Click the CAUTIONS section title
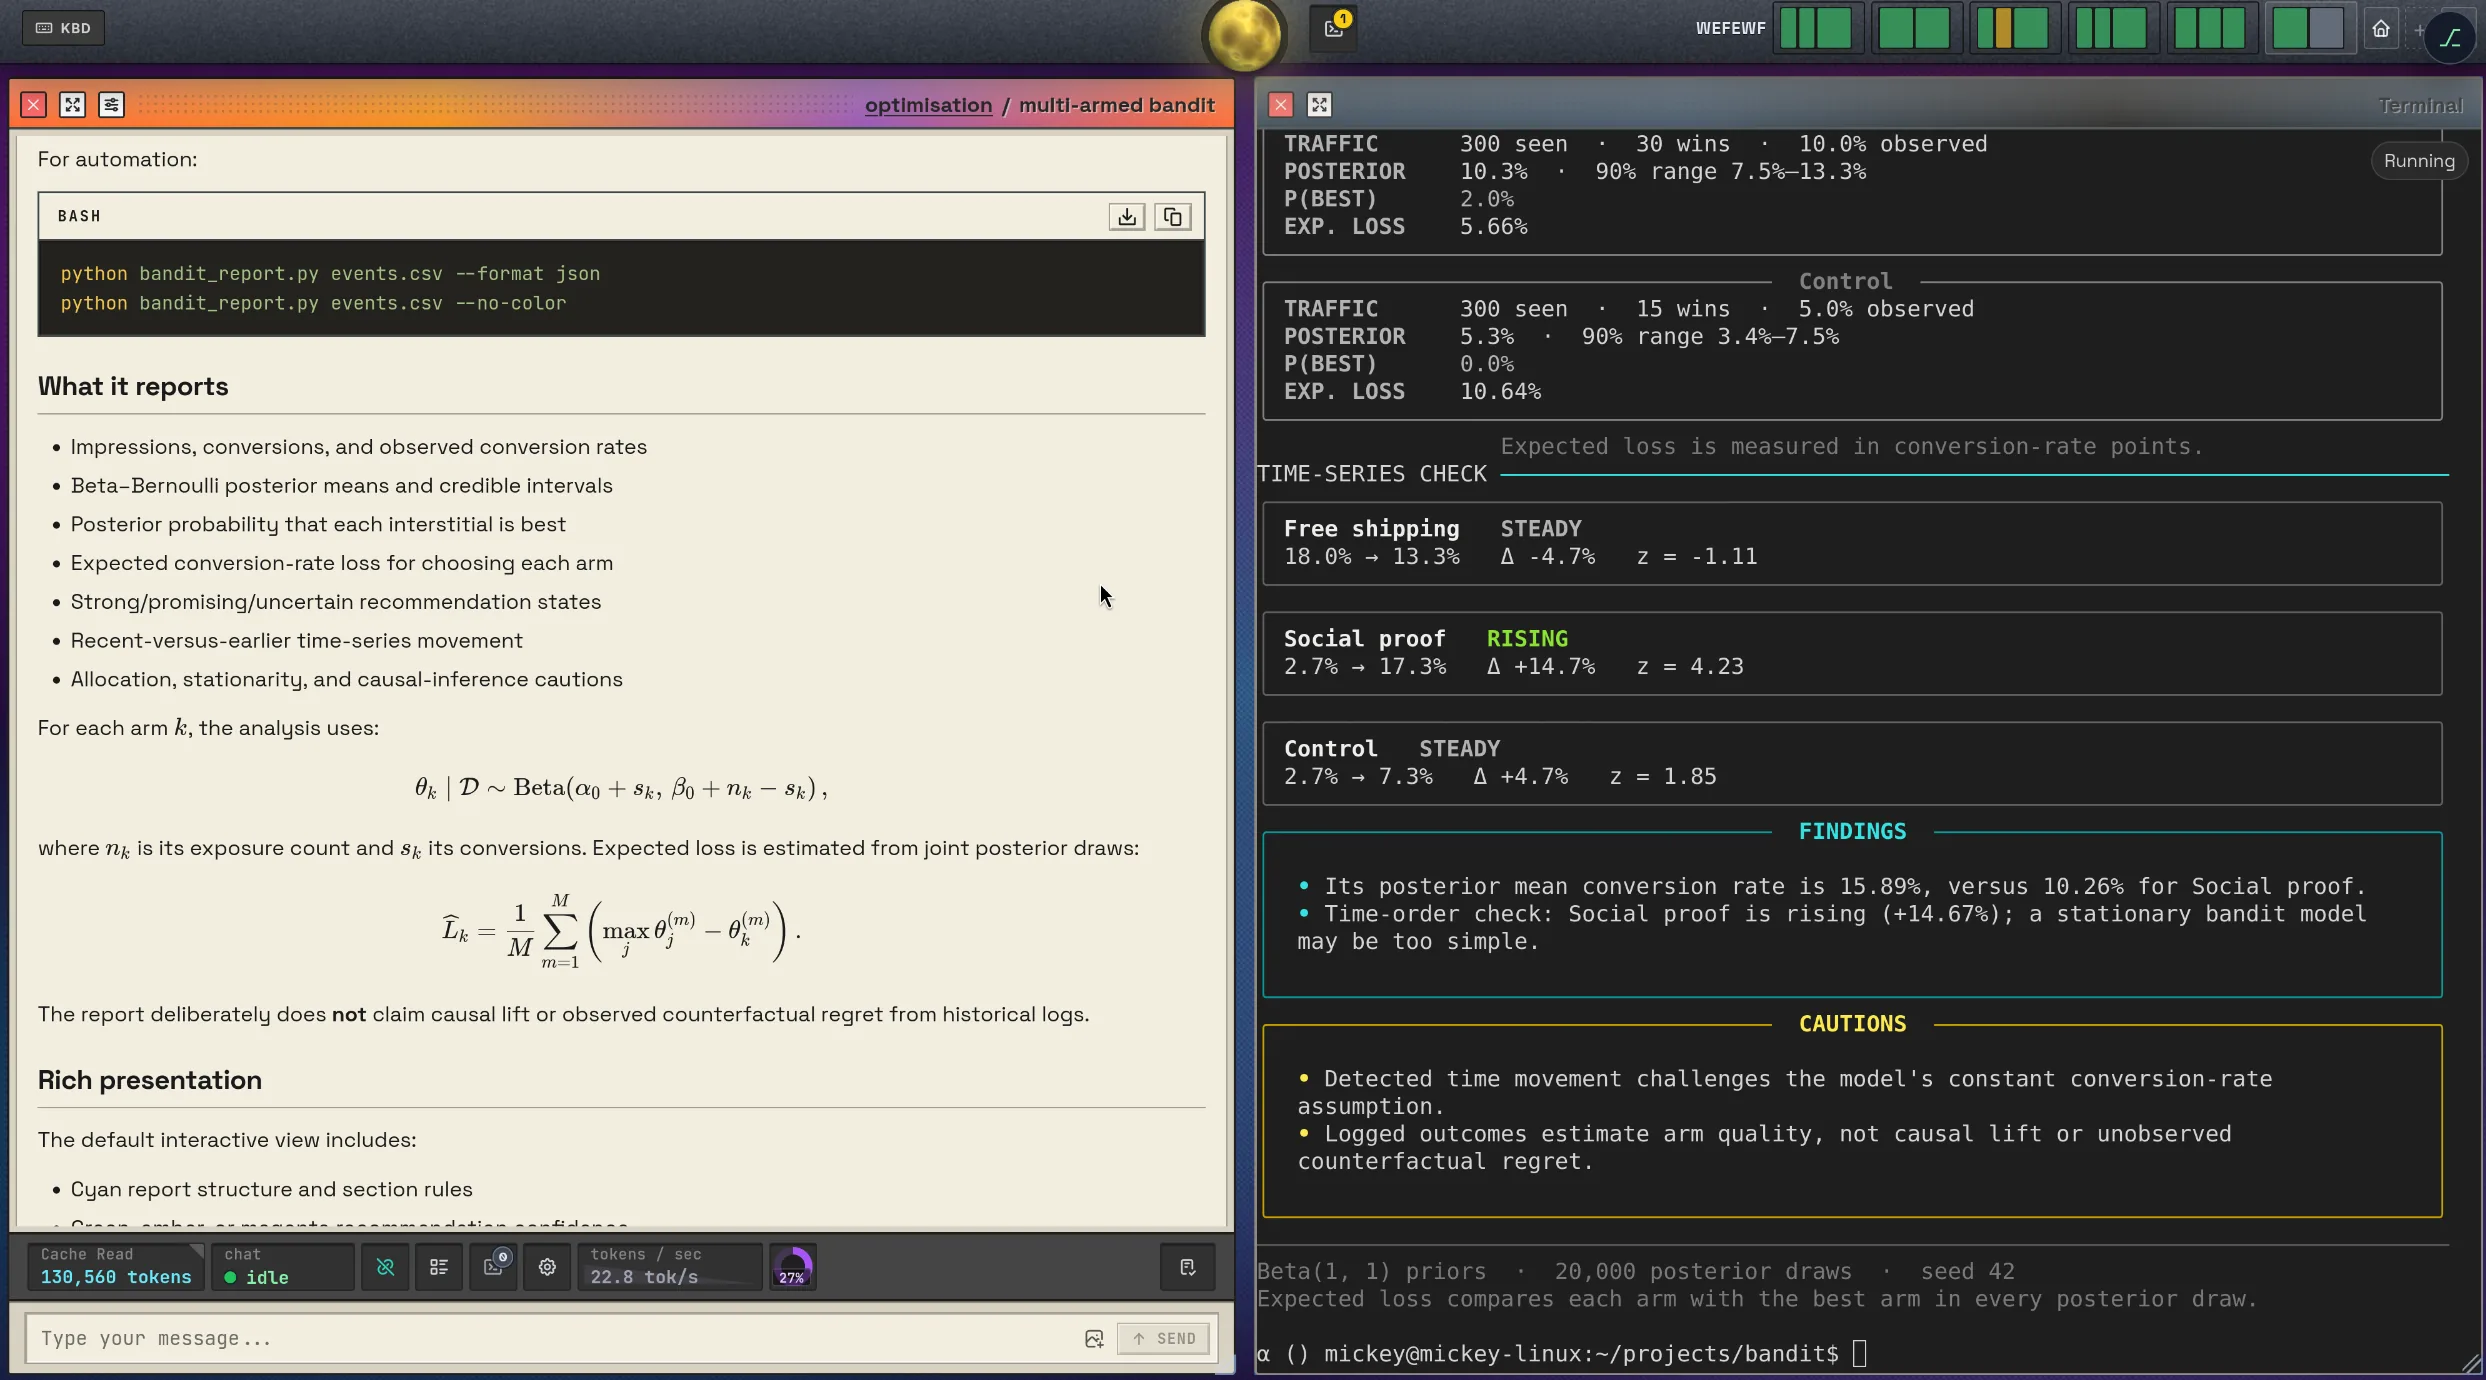The height and width of the screenshot is (1380, 2486). point(1852,1024)
